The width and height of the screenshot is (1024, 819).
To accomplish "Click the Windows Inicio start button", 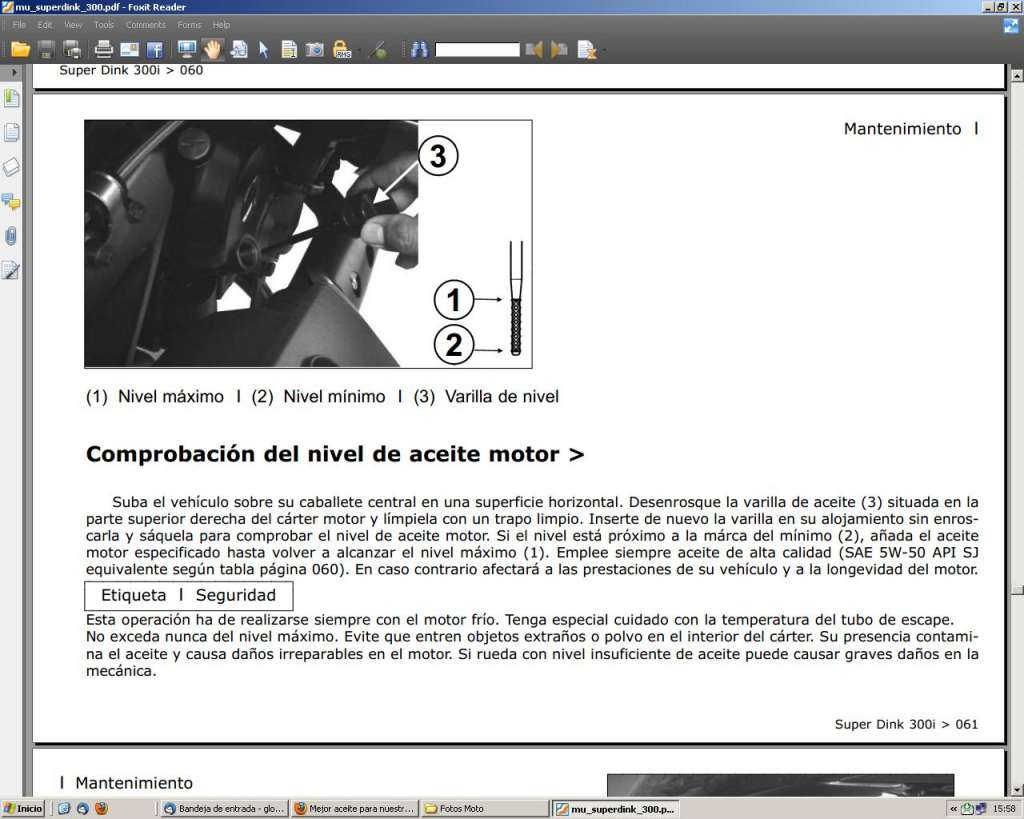I will pos(23,809).
